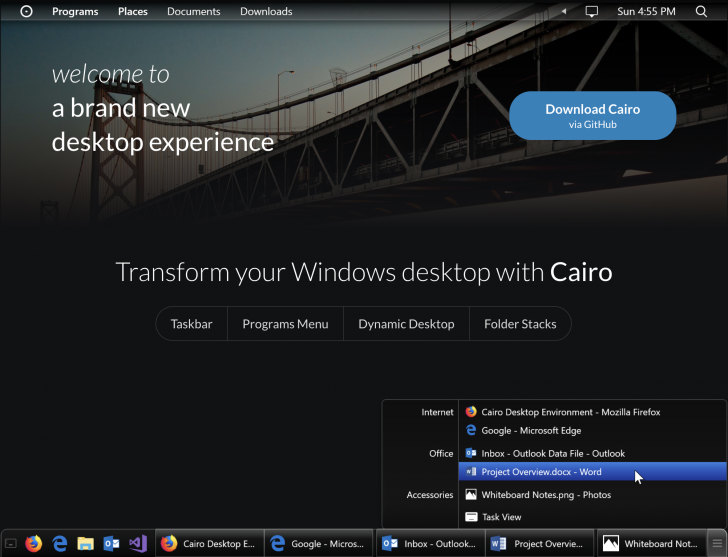Switch to the Taskbar tab
This screenshot has width=728, height=557.
191,324
